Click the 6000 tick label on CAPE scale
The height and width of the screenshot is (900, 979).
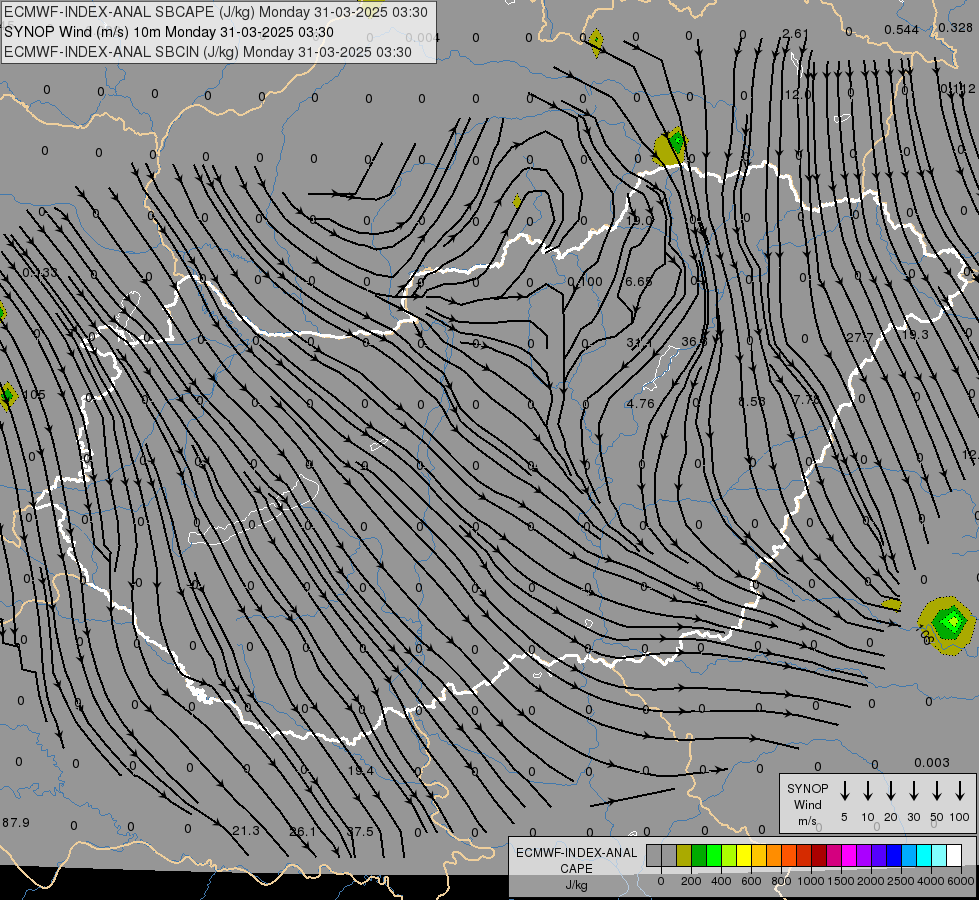[960, 881]
